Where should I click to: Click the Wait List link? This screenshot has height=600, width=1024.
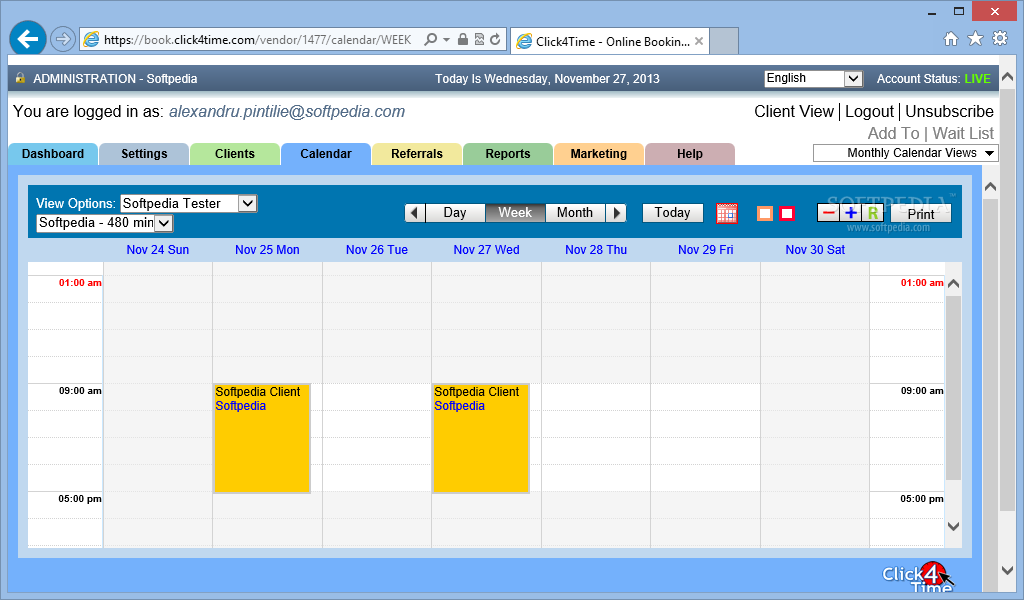(x=963, y=133)
